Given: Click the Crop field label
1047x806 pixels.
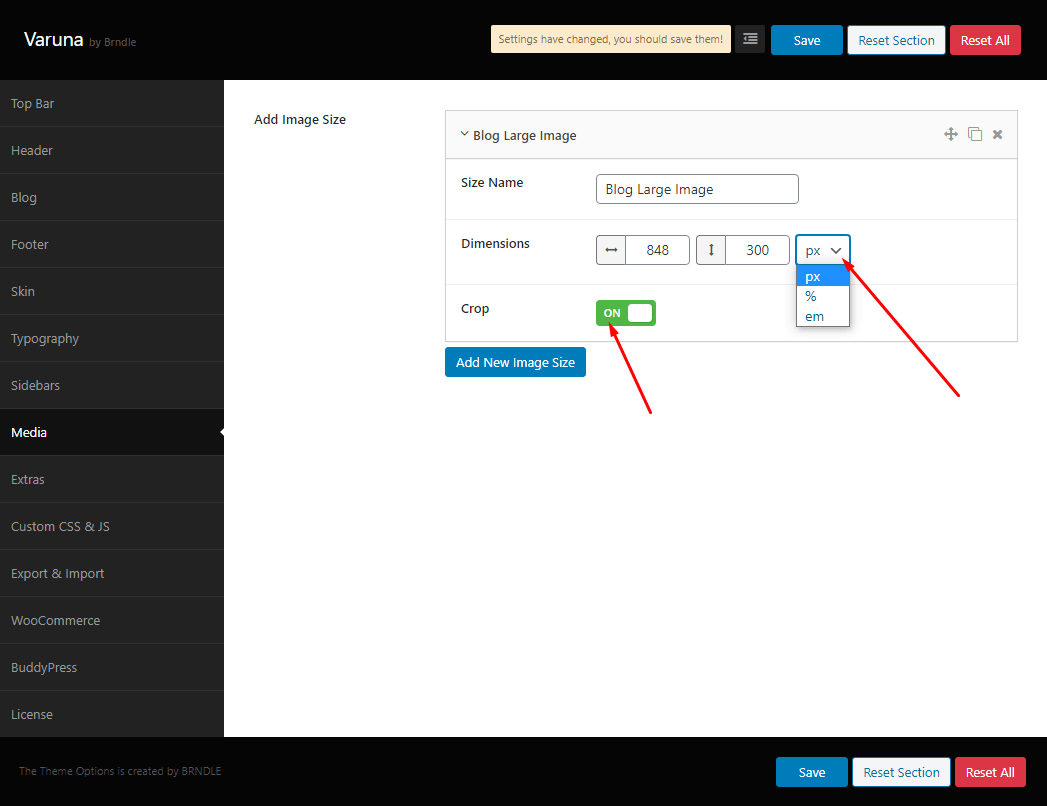Looking at the screenshot, I should [x=475, y=309].
